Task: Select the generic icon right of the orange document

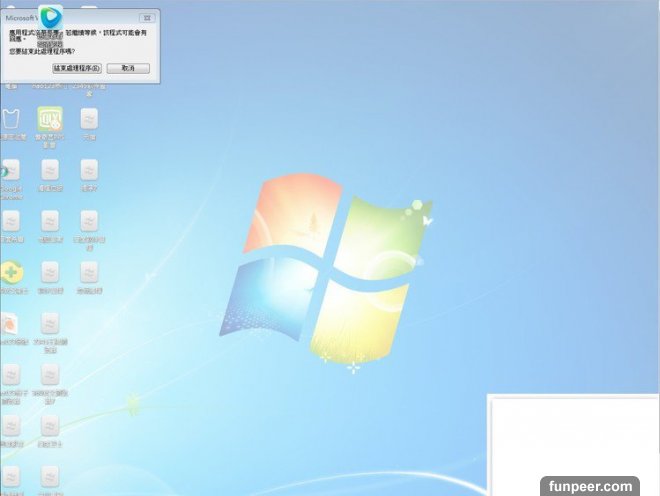Action: tap(50, 323)
